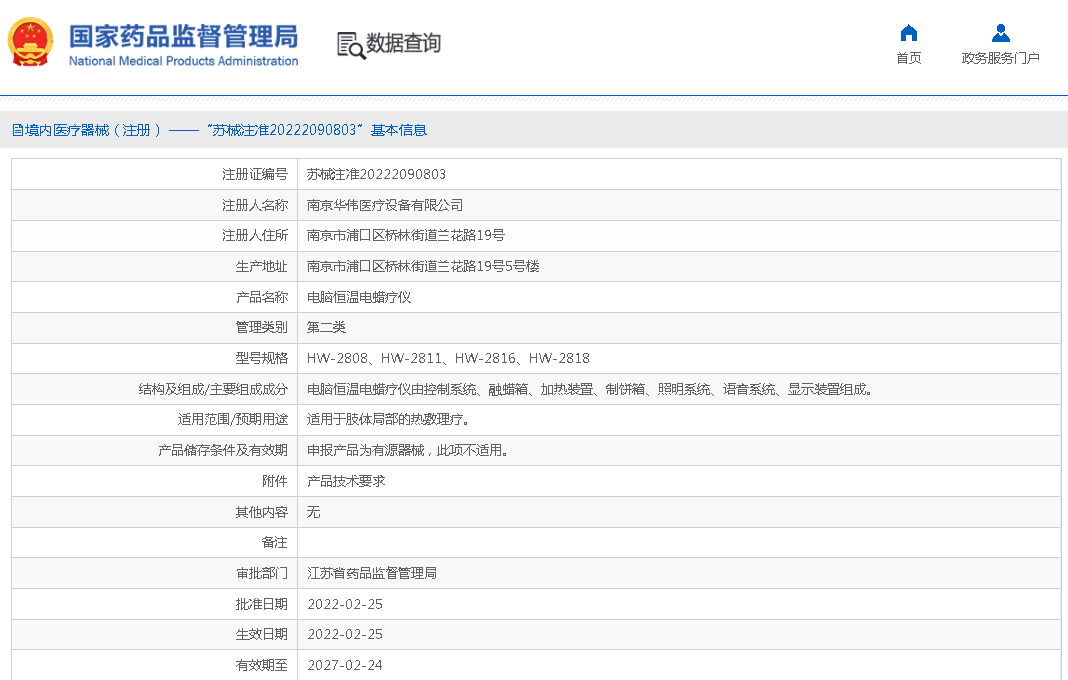Open the 产品技术要求 attachment

346,481
